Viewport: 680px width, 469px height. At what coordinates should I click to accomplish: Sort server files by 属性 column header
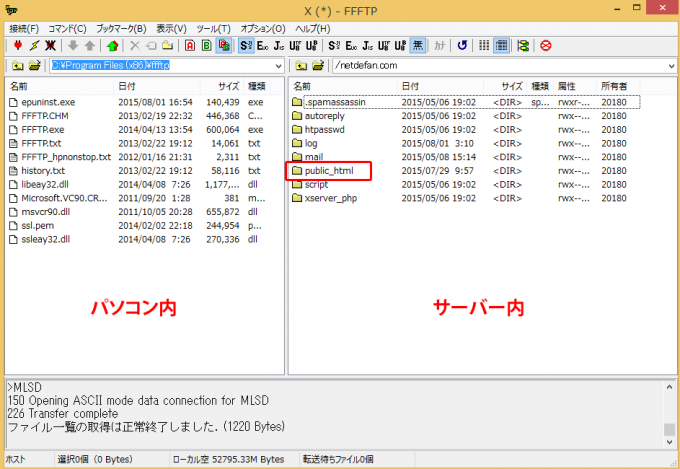575,86
